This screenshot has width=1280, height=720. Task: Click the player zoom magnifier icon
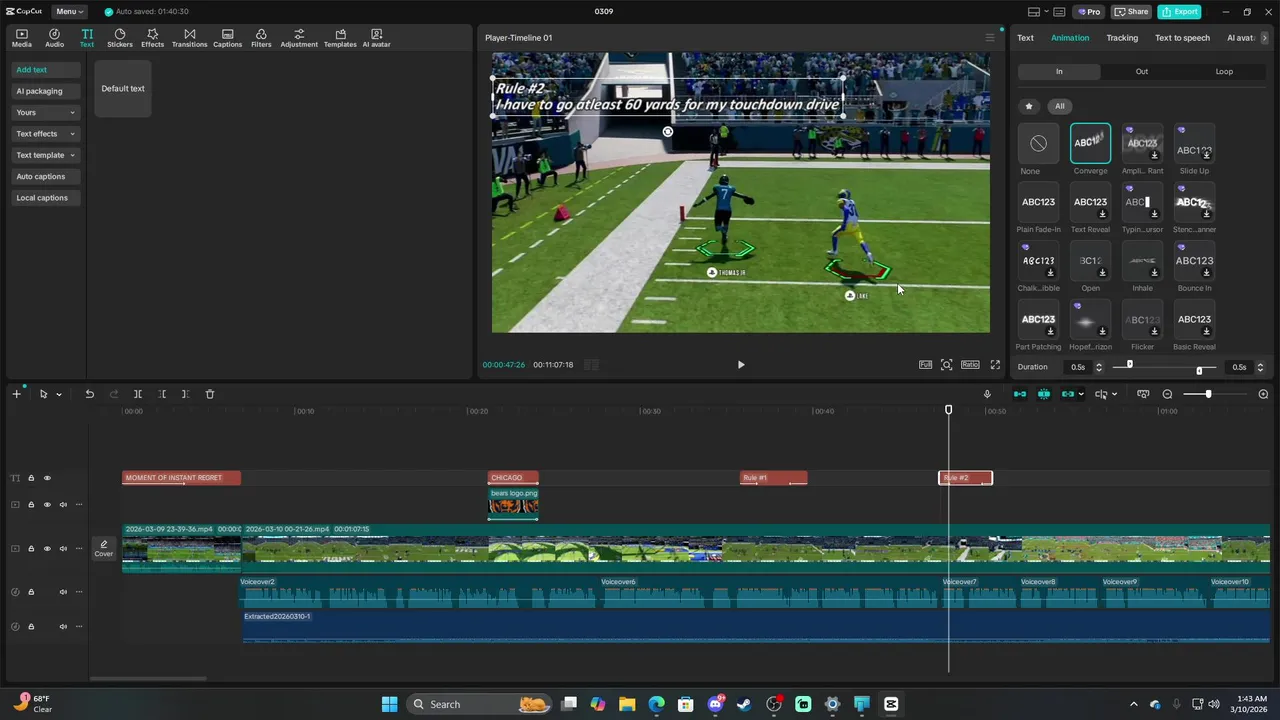click(947, 365)
